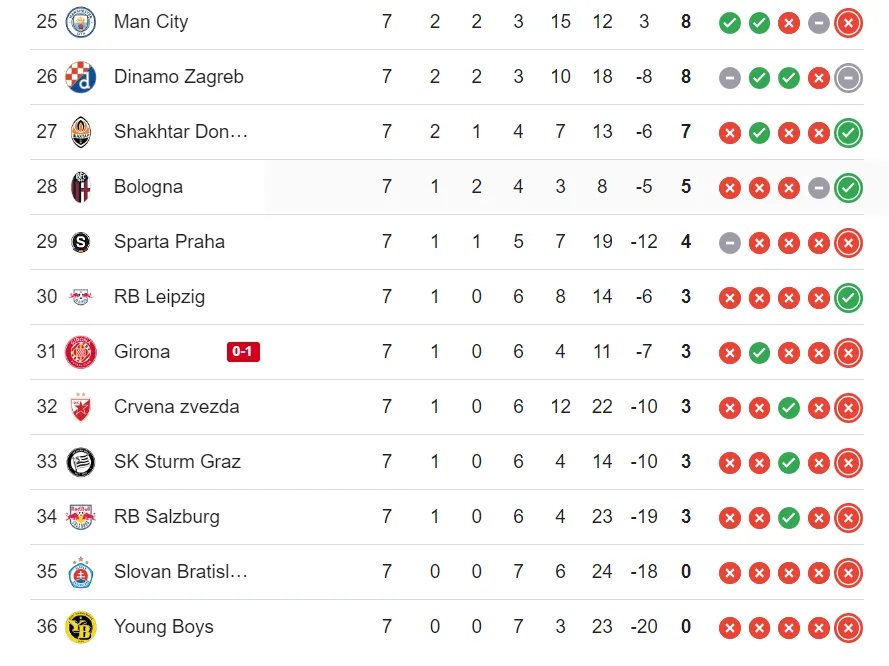The width and height of the screenshot is (889, 666).
Task: Click Sparta Praha's first draw form icon
Action: (x=730, y=243)
